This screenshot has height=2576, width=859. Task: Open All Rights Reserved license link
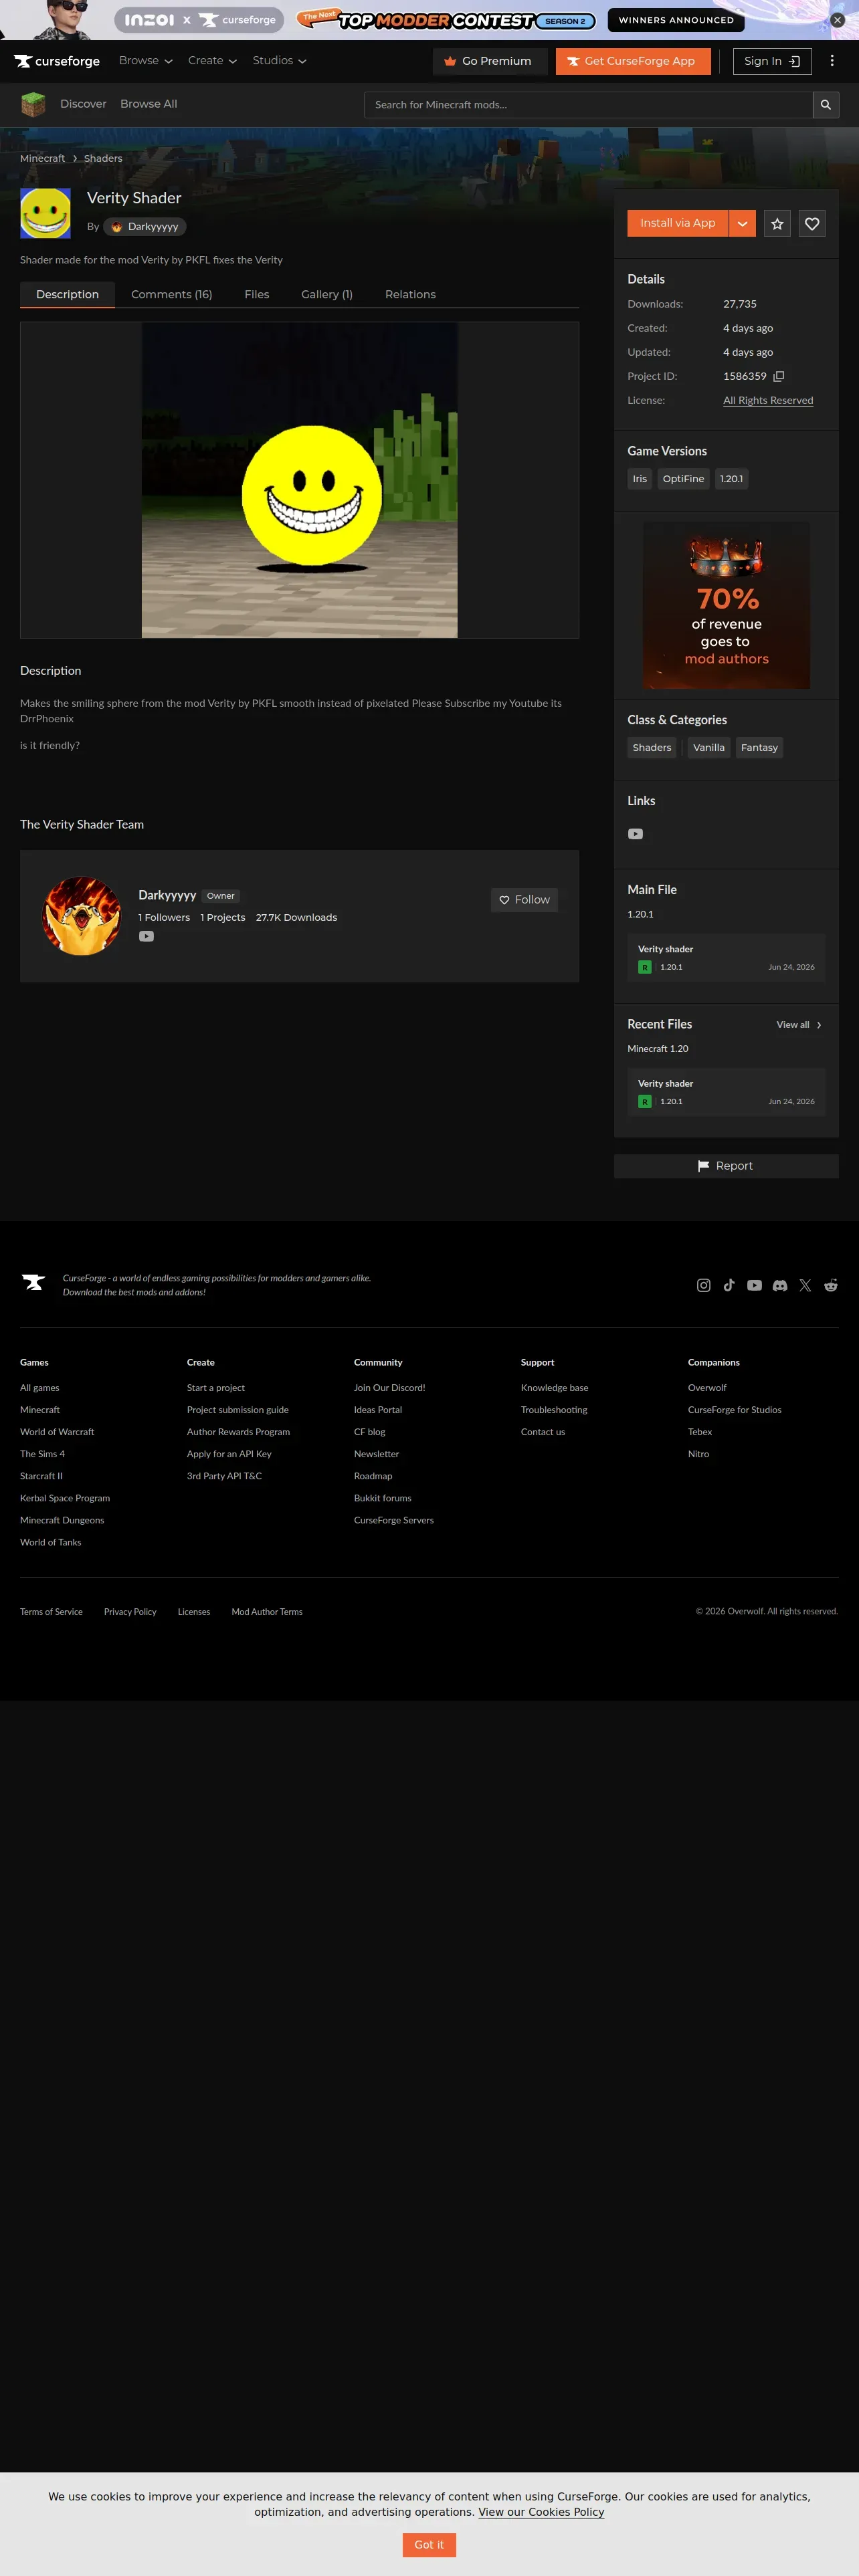click(x=768, y=401)
